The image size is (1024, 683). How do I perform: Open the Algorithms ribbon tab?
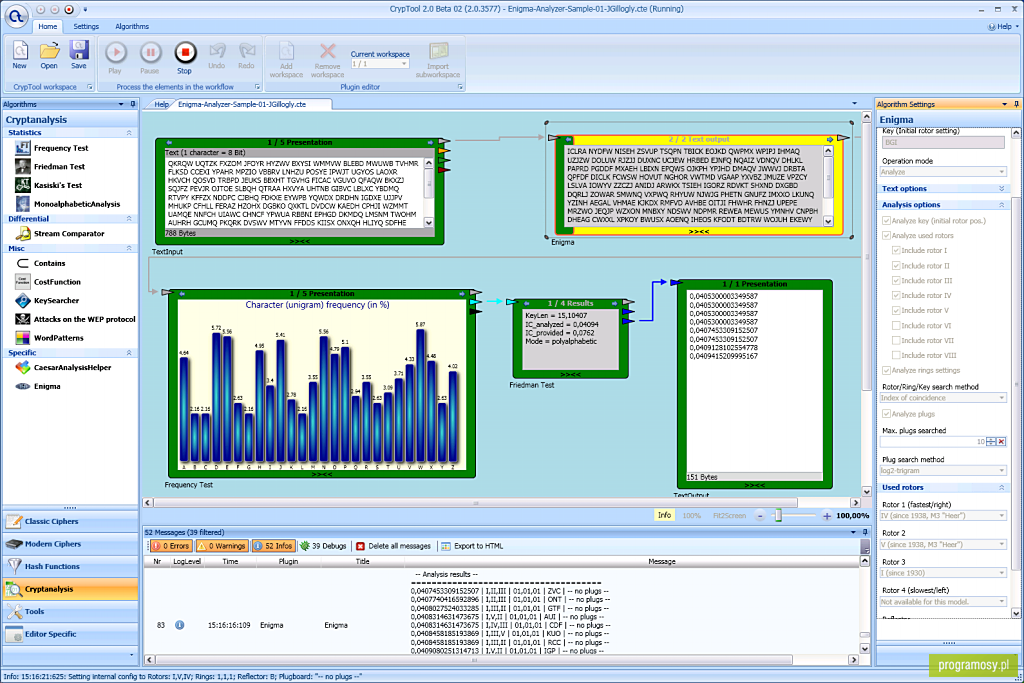tap(132, 27)
